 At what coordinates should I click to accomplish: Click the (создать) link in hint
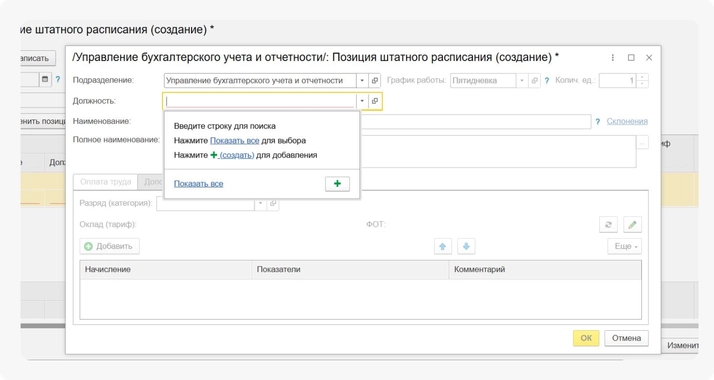pos(237,155)
